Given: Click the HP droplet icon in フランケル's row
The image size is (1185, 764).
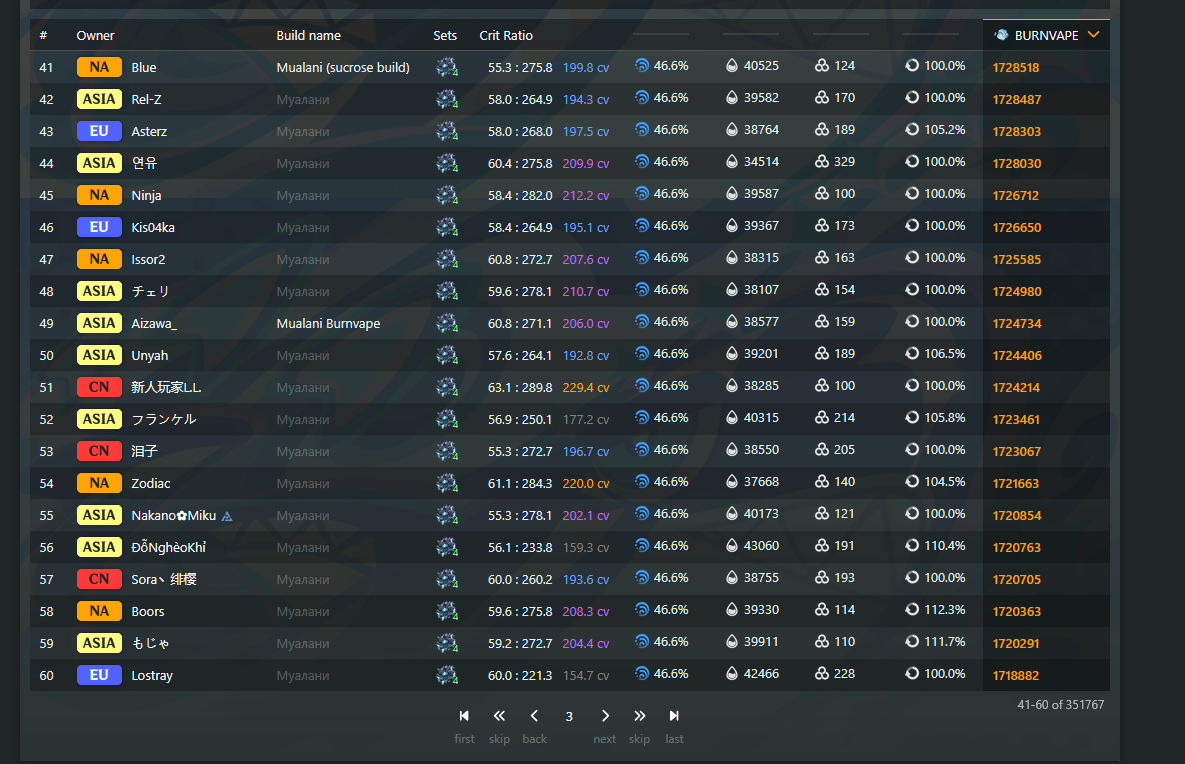Looking at the screenshot, I should [x=732, y=417].
